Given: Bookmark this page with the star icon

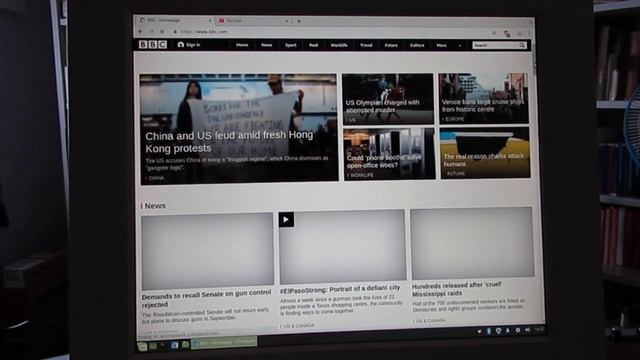Looking at the screenshot, I should point(494,33).
